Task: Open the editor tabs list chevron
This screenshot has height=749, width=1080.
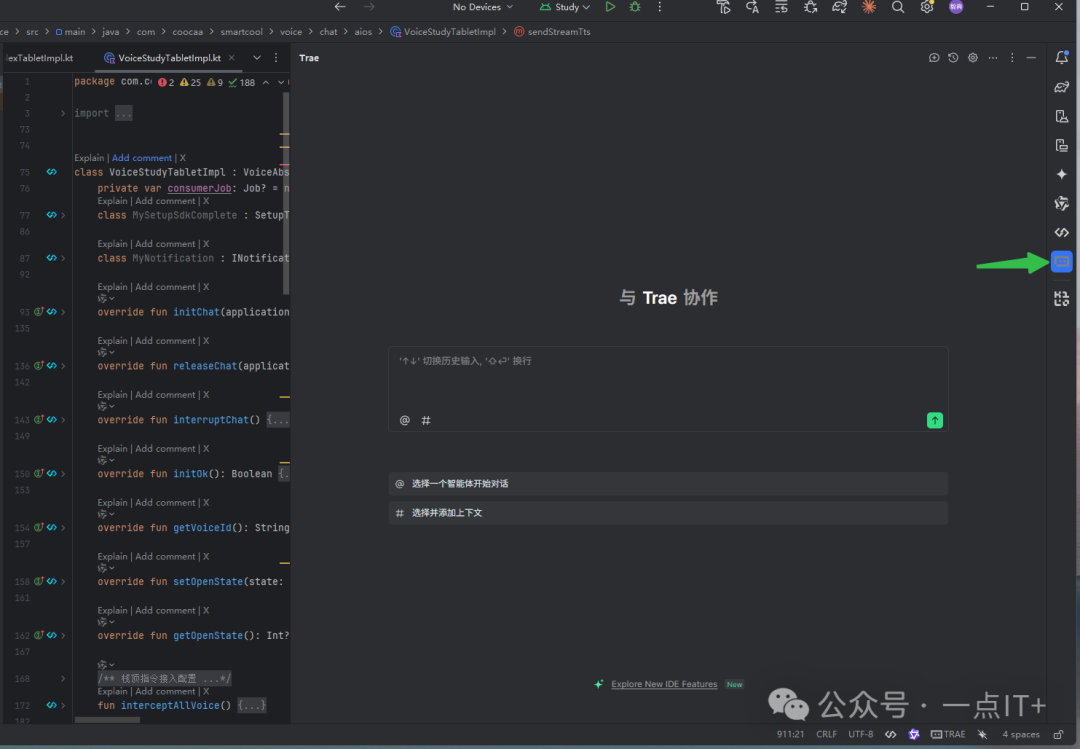Action: tap(257, 58)
